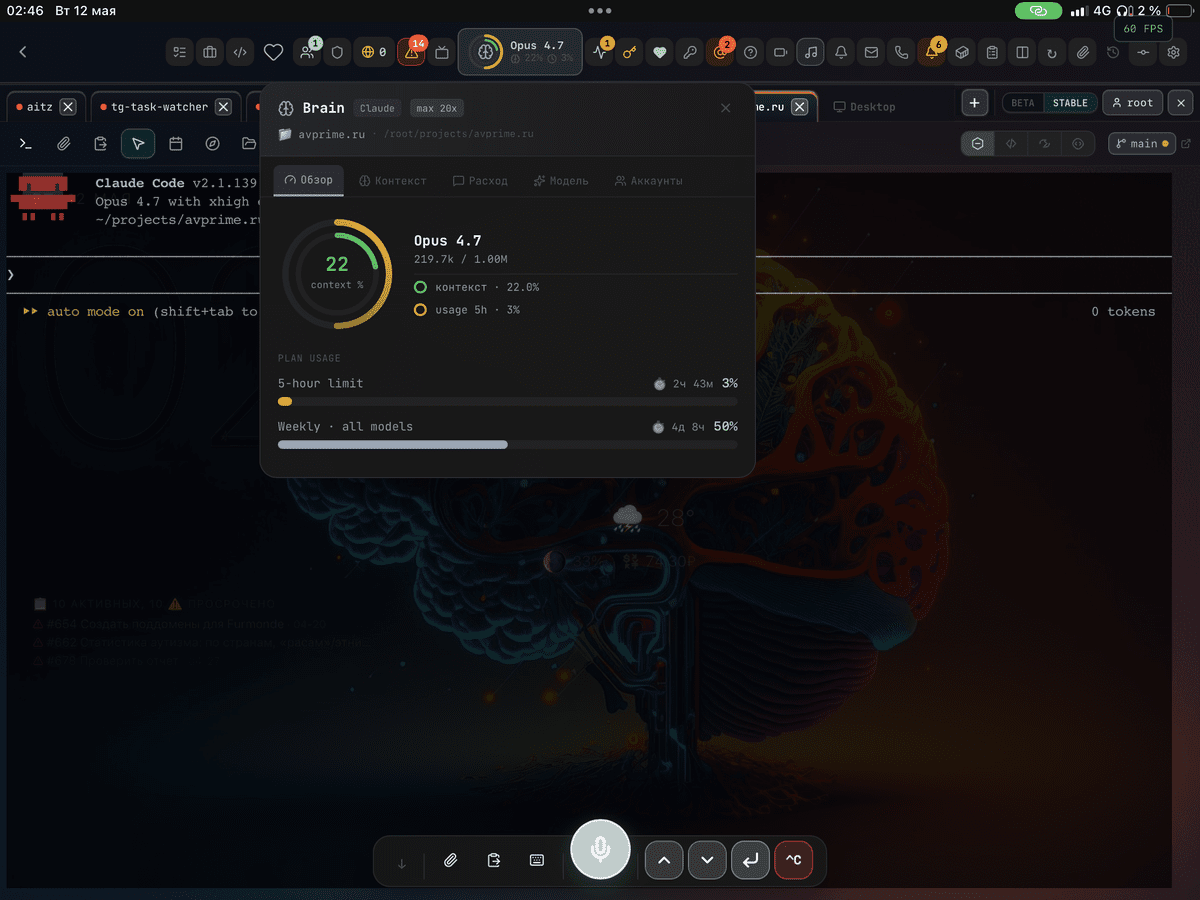Click the heart outline icon in top toolbar
This screenshot has width=1200, height=900.
(273, 52)
